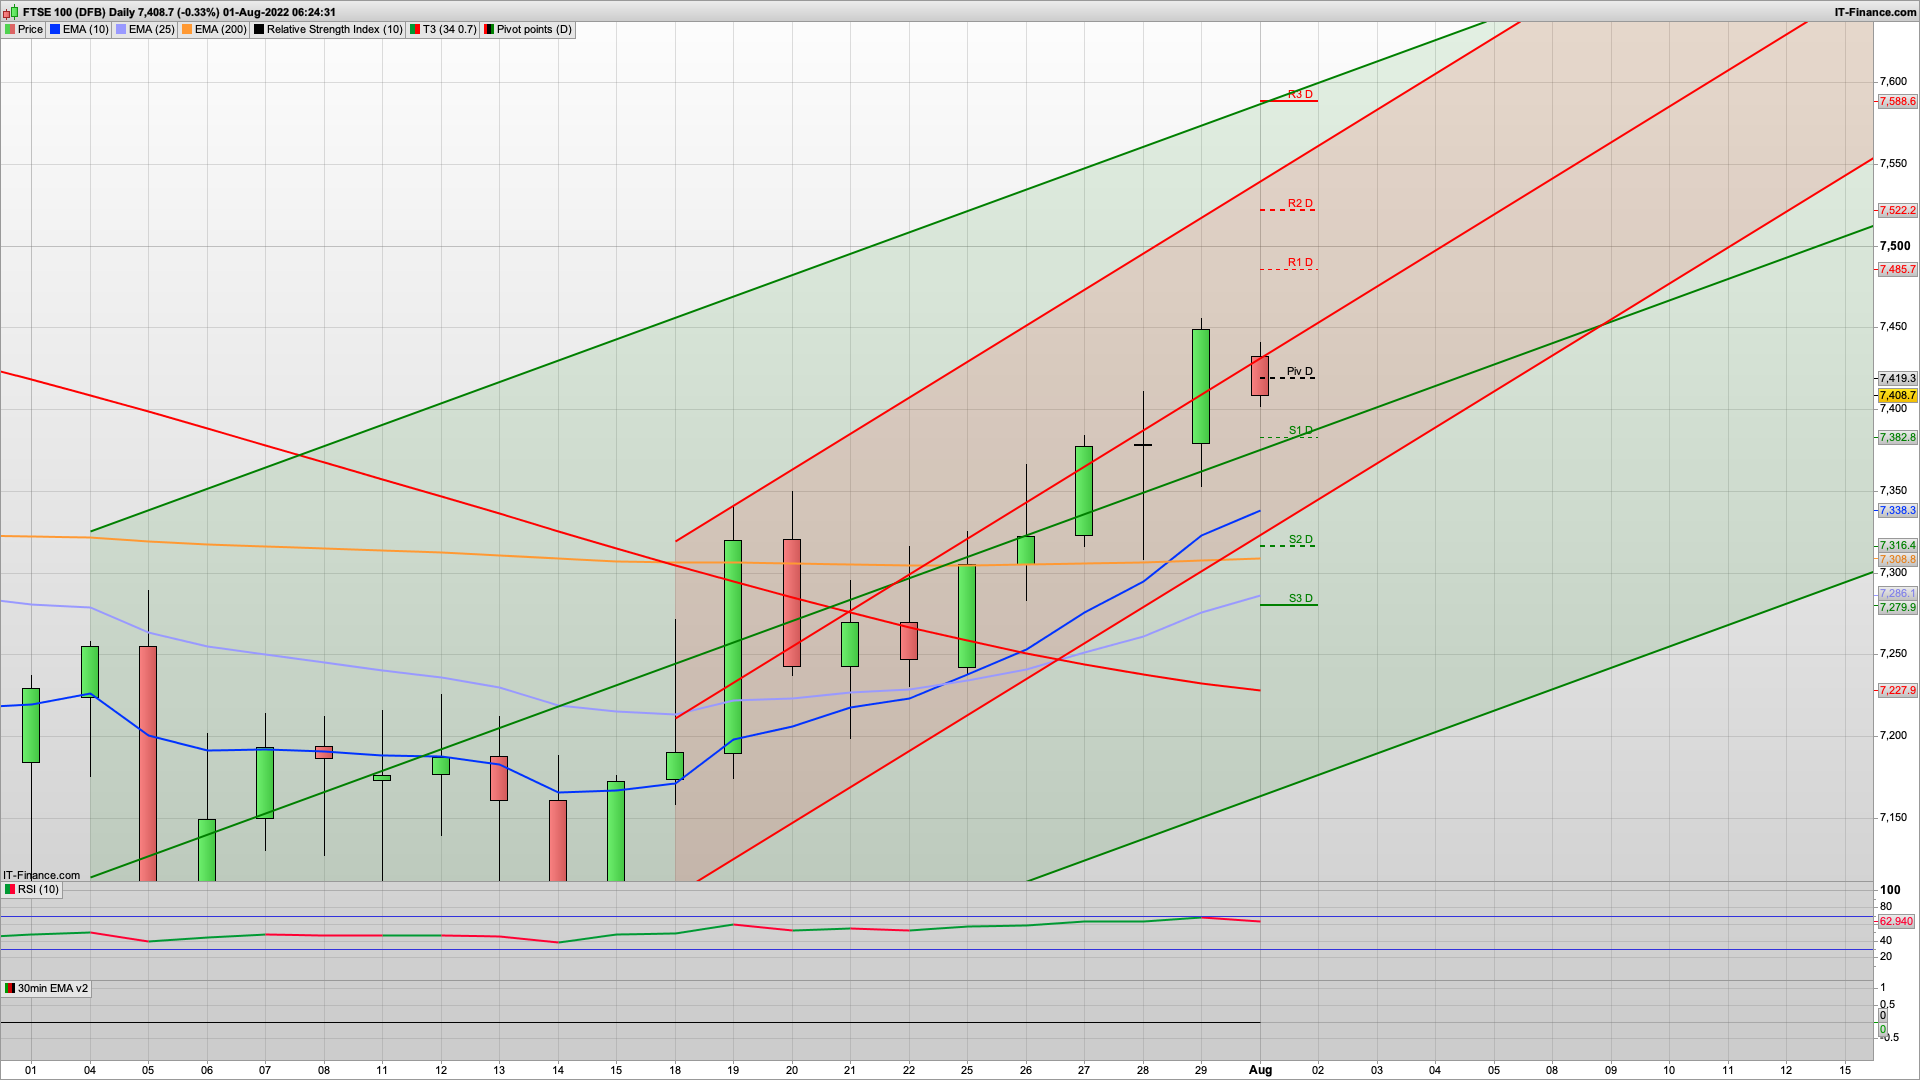Screen dimensions: 1920x1080
Task: Click the 18 date label on the time axis
Action: 675,1069
